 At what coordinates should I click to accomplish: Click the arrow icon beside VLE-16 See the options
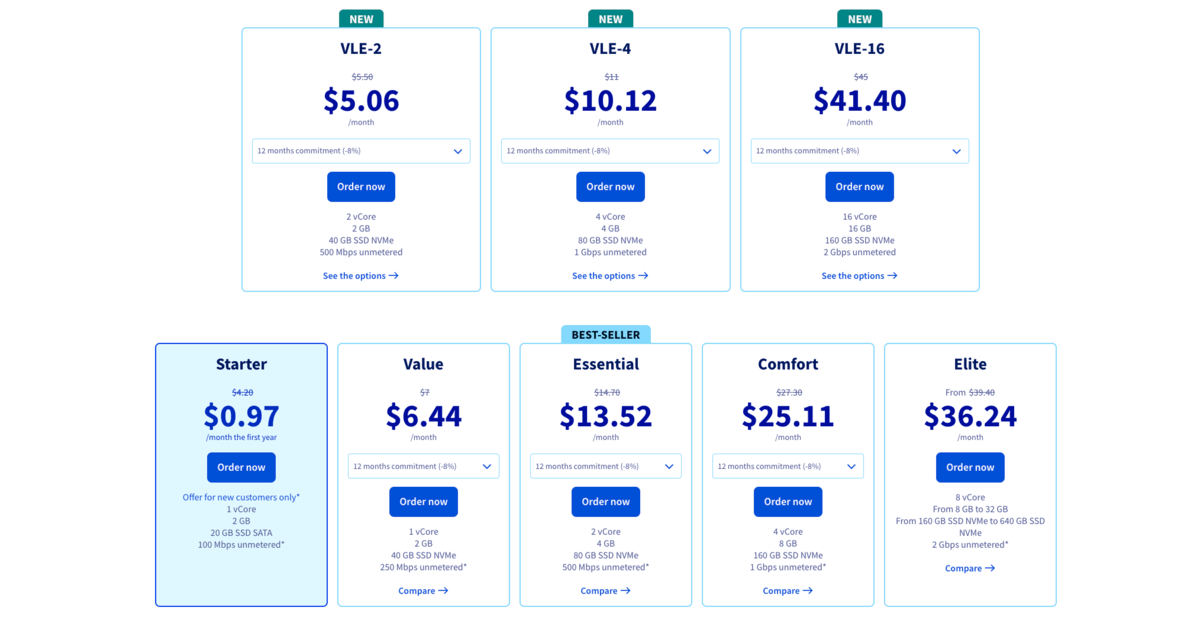tap(892, 276)
